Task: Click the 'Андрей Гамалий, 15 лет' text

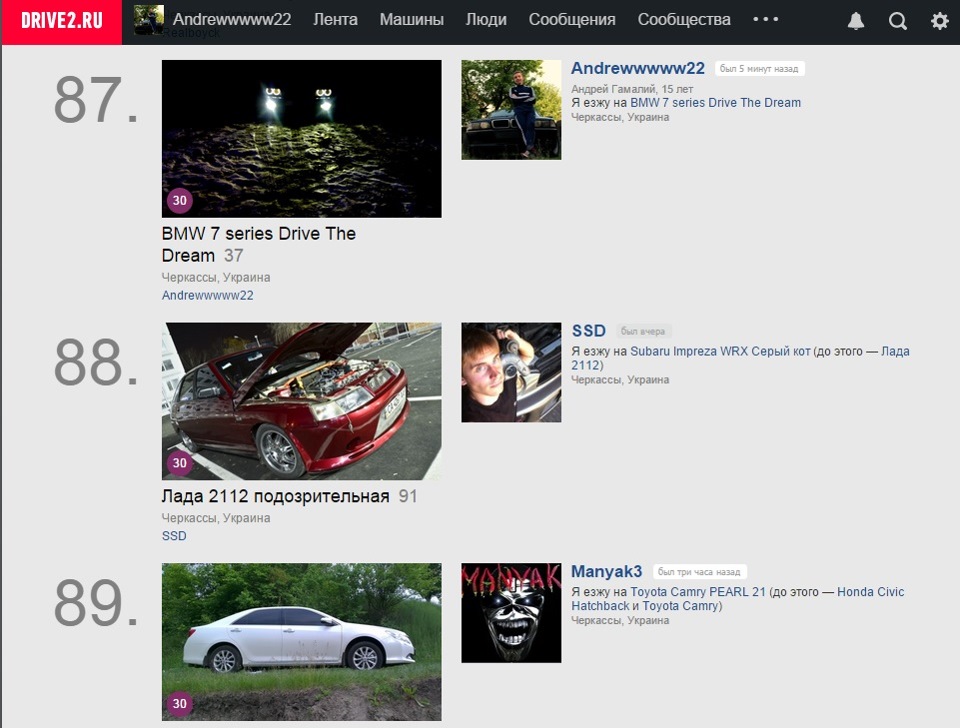Action: tap(632, 89)
